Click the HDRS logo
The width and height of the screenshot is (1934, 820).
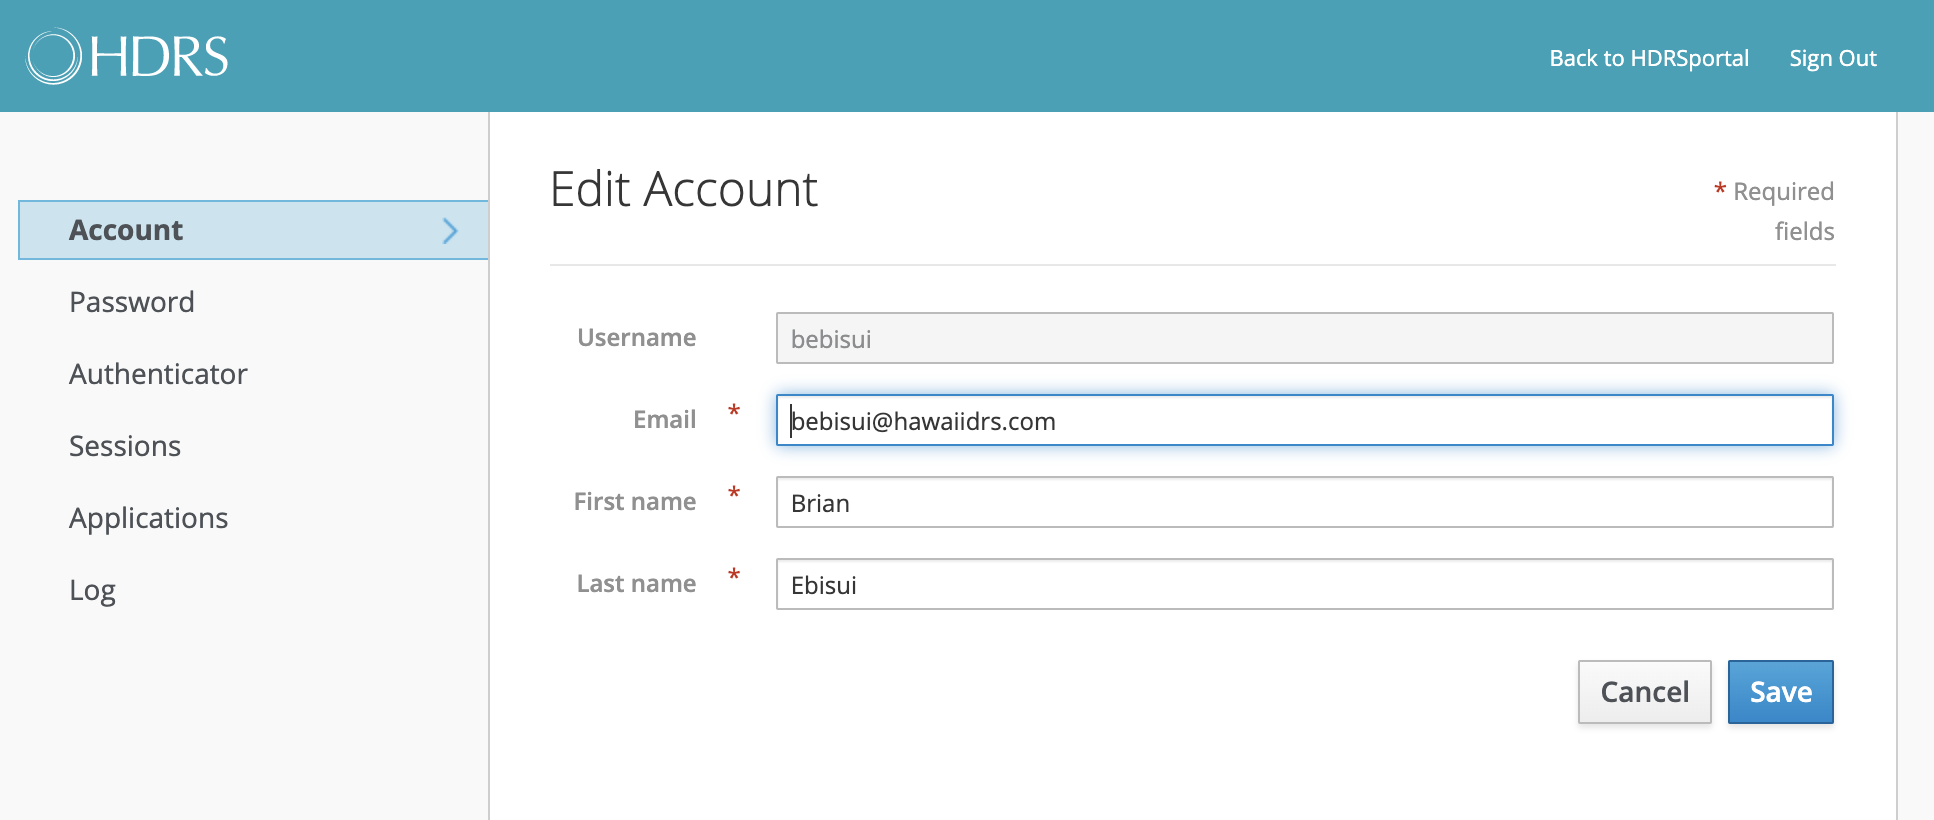pyautogui.click(x=128, y=56)
